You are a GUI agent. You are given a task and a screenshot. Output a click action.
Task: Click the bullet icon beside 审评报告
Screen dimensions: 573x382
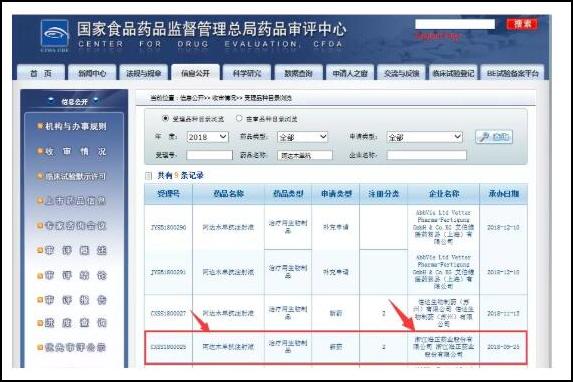pyautogui.click(x=40, y=300)
